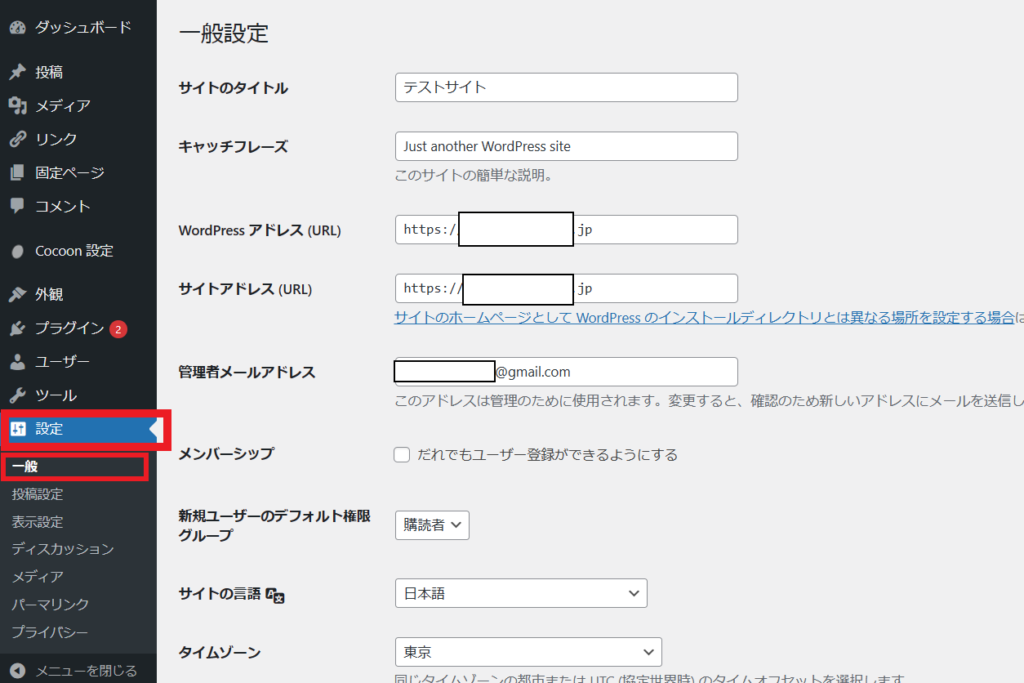This screenshot has width=1024, height=683.
Task: Expand the site language dropdown
Action: click(520, 593)
